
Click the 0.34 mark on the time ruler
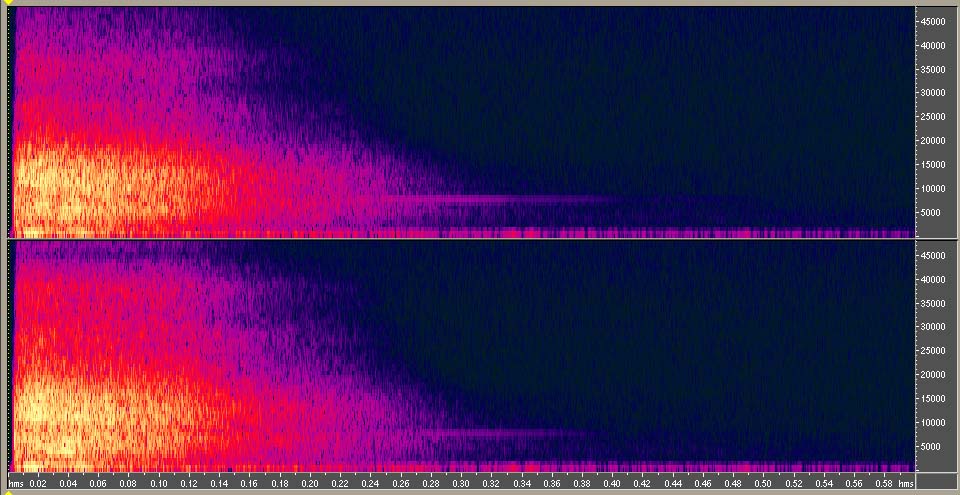coord(521,483)
